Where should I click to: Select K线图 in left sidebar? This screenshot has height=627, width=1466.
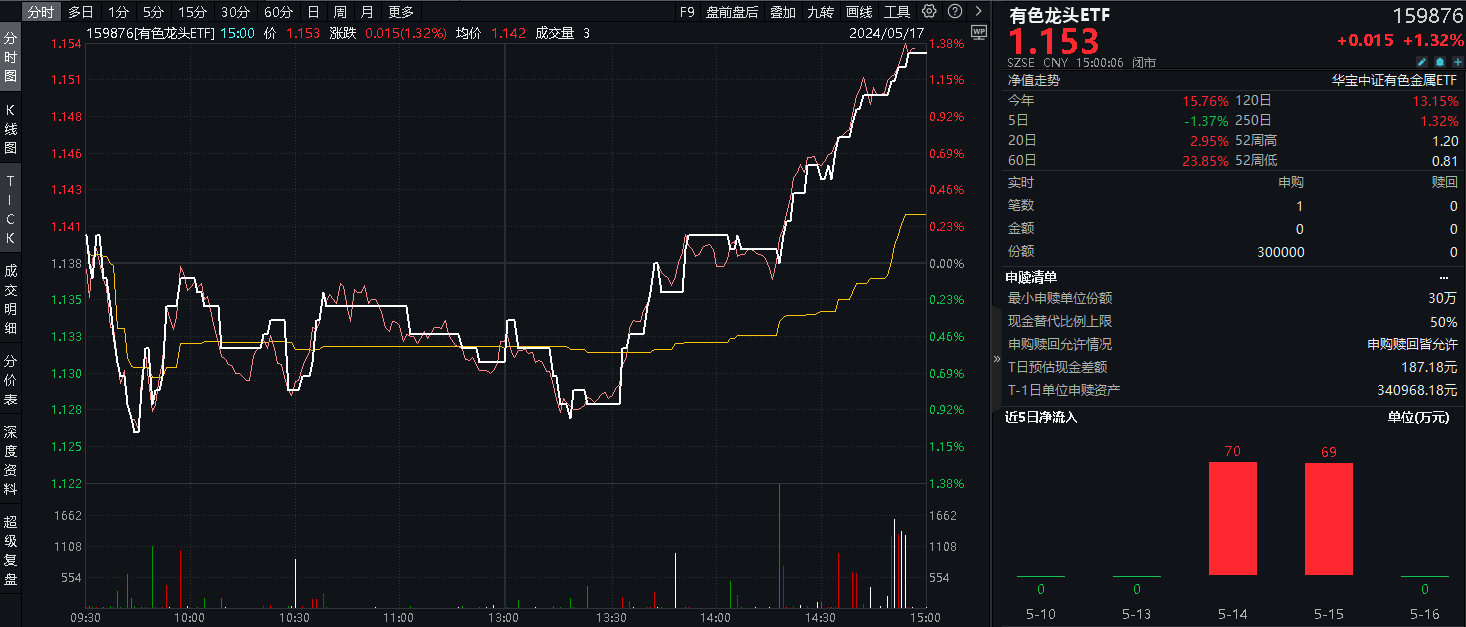coord(11,127)
